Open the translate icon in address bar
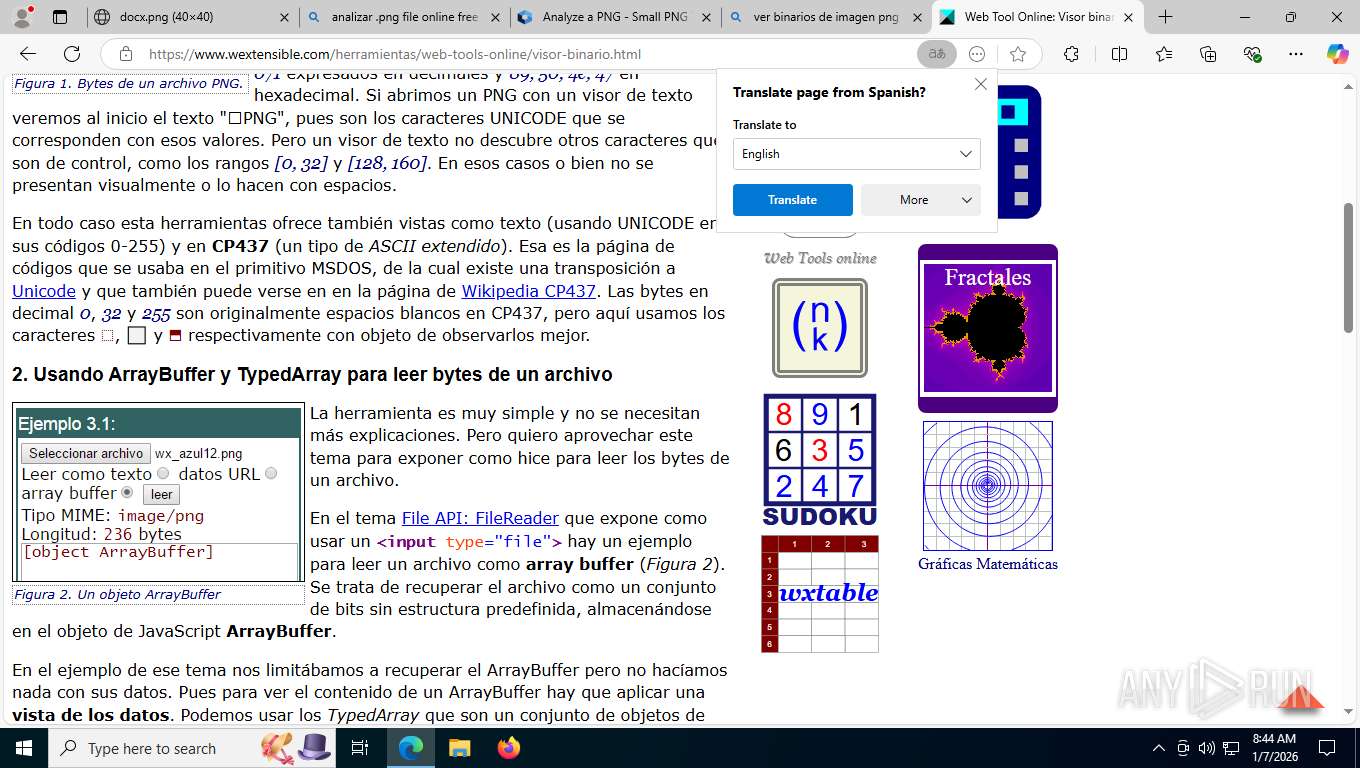This screenshot has height=768, width=1360. tap(937, 54)
